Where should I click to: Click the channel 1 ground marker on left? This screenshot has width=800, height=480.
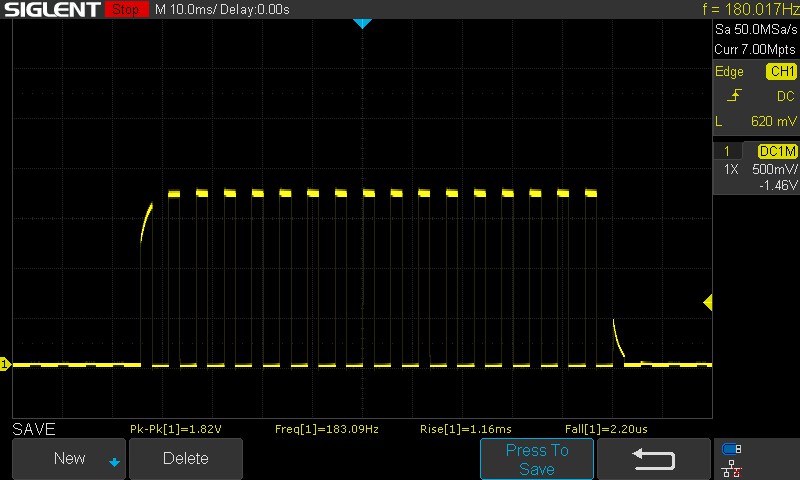point(5,365)
